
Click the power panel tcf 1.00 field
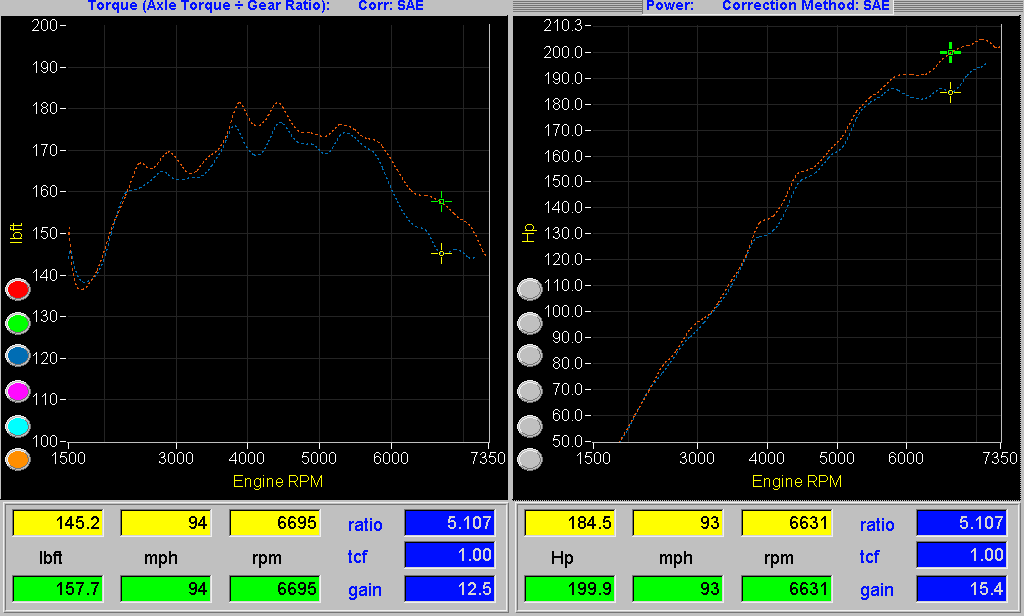click(961, 555)
